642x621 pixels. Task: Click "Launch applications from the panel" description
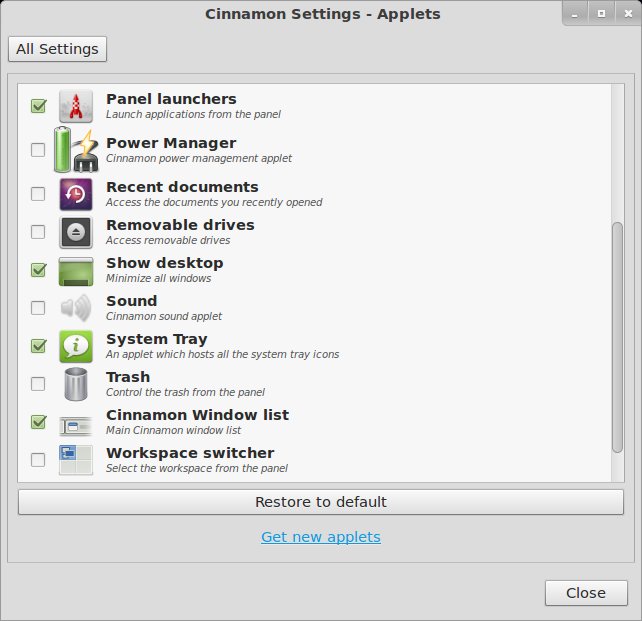[x=193, y=115]
